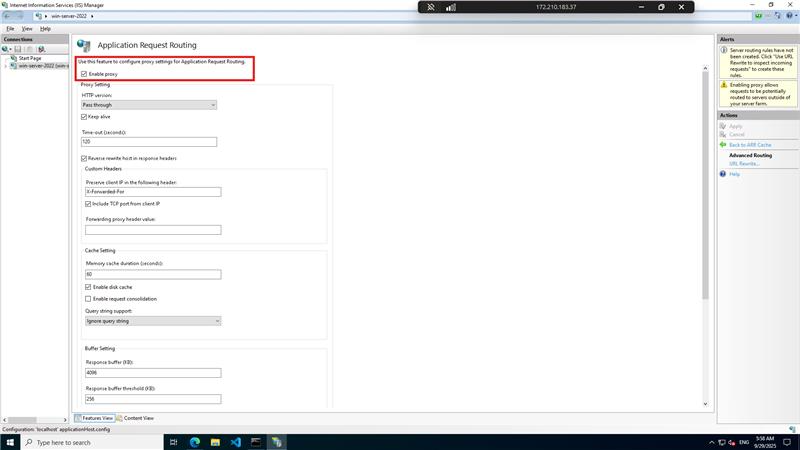Click the Application Request Routing feature icon

click(x=84, y=45)
